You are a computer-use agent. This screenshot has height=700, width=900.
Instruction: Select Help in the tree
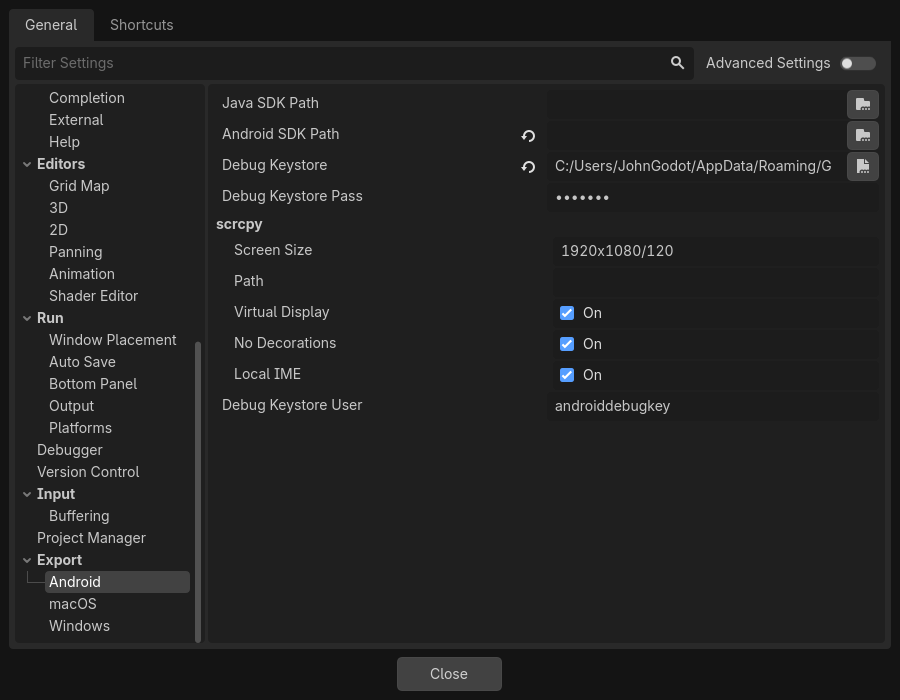pos(64,142)
